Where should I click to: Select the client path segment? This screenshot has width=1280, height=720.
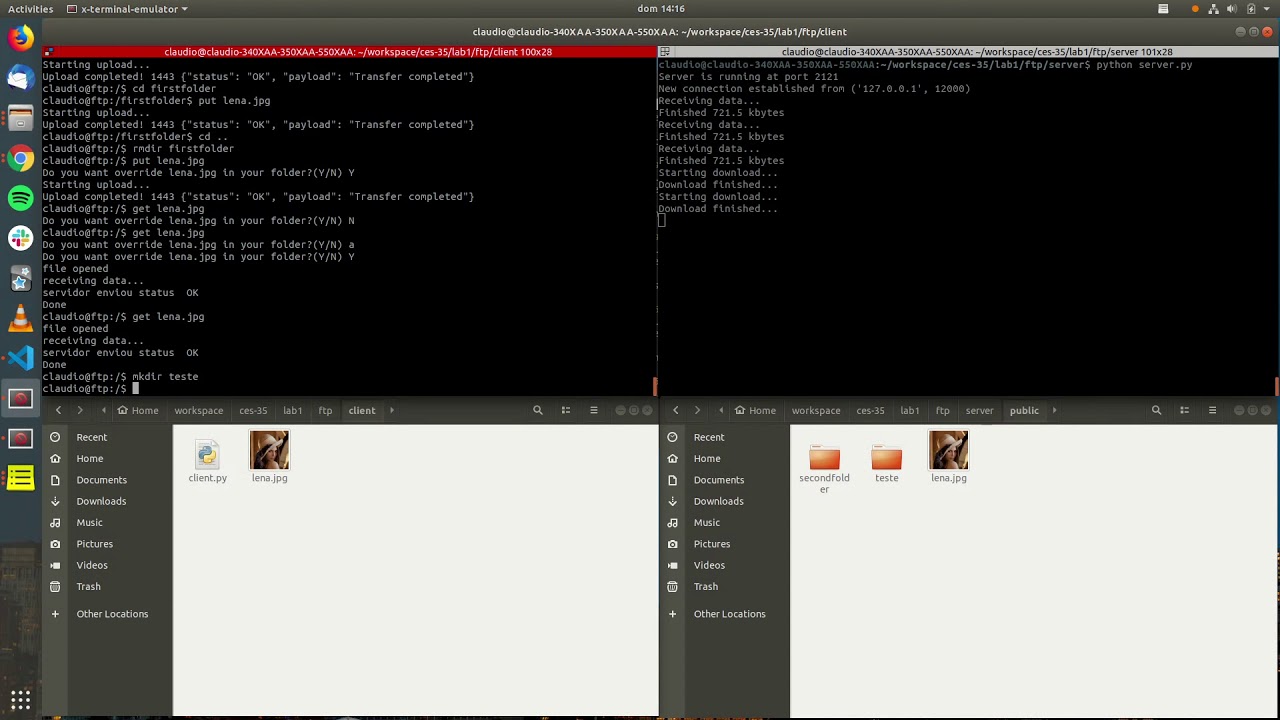click(x=362, y=410)
